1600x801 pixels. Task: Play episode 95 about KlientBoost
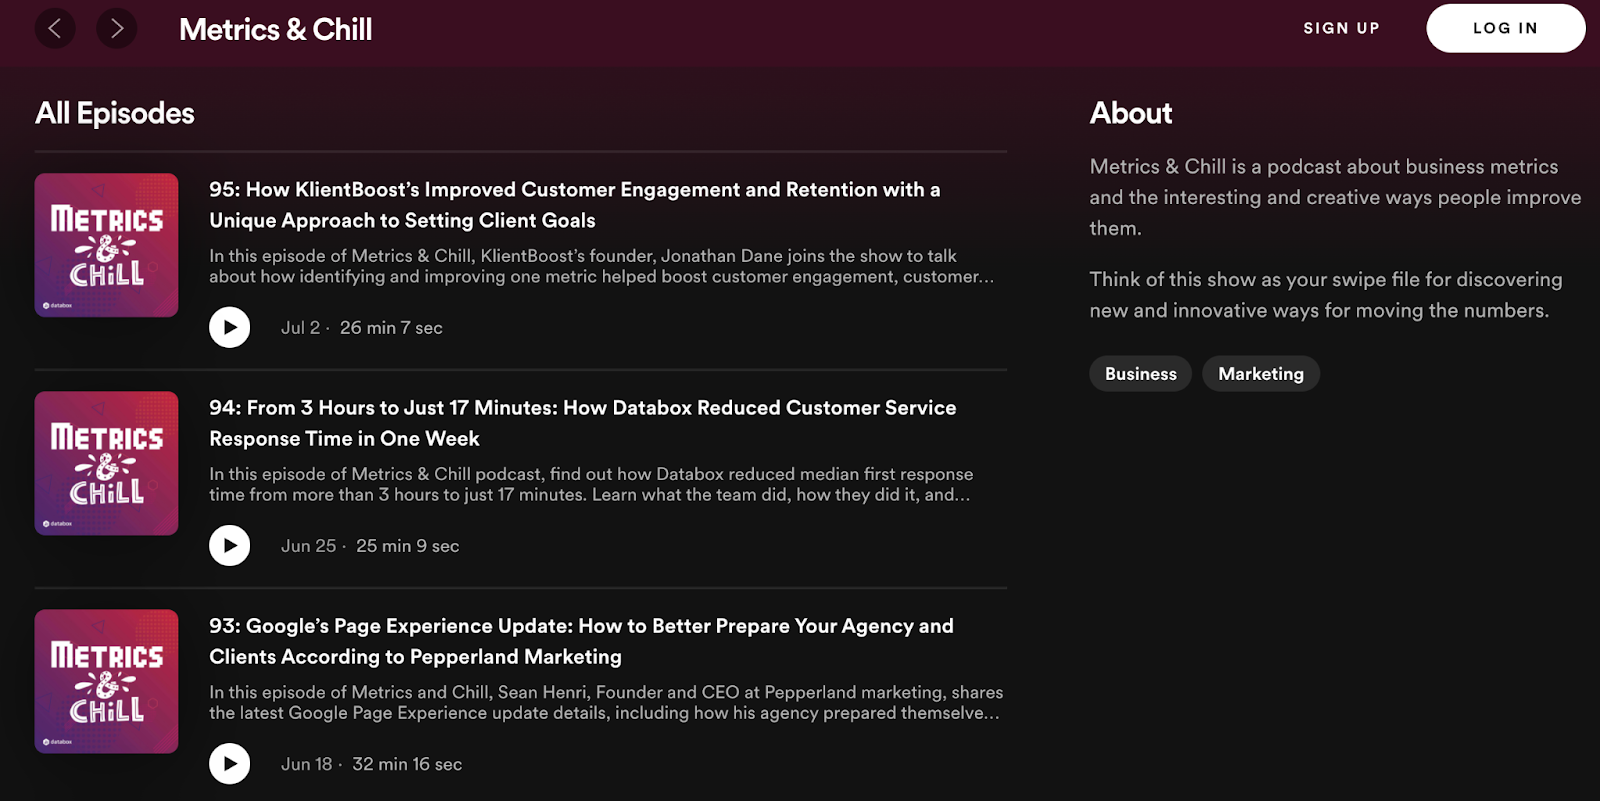tap(229, 327)
